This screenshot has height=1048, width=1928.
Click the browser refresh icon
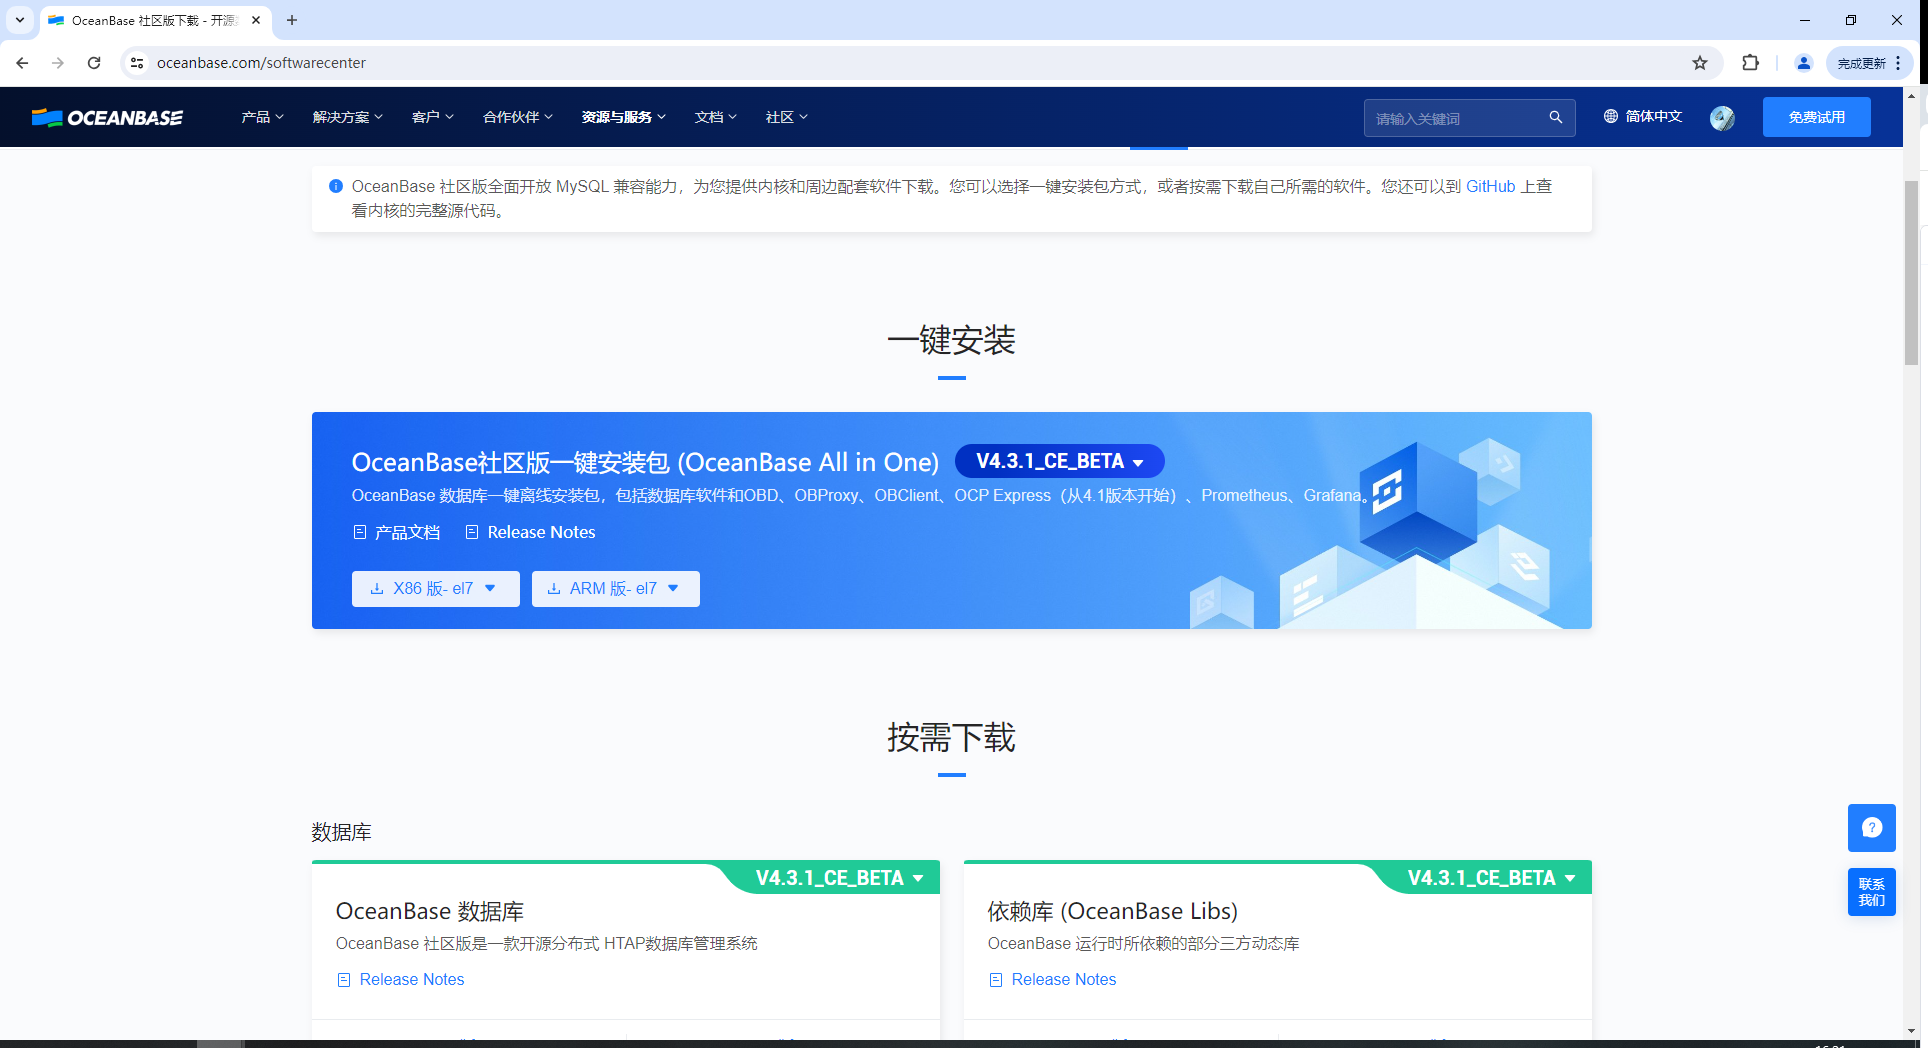tap(94, 62)
